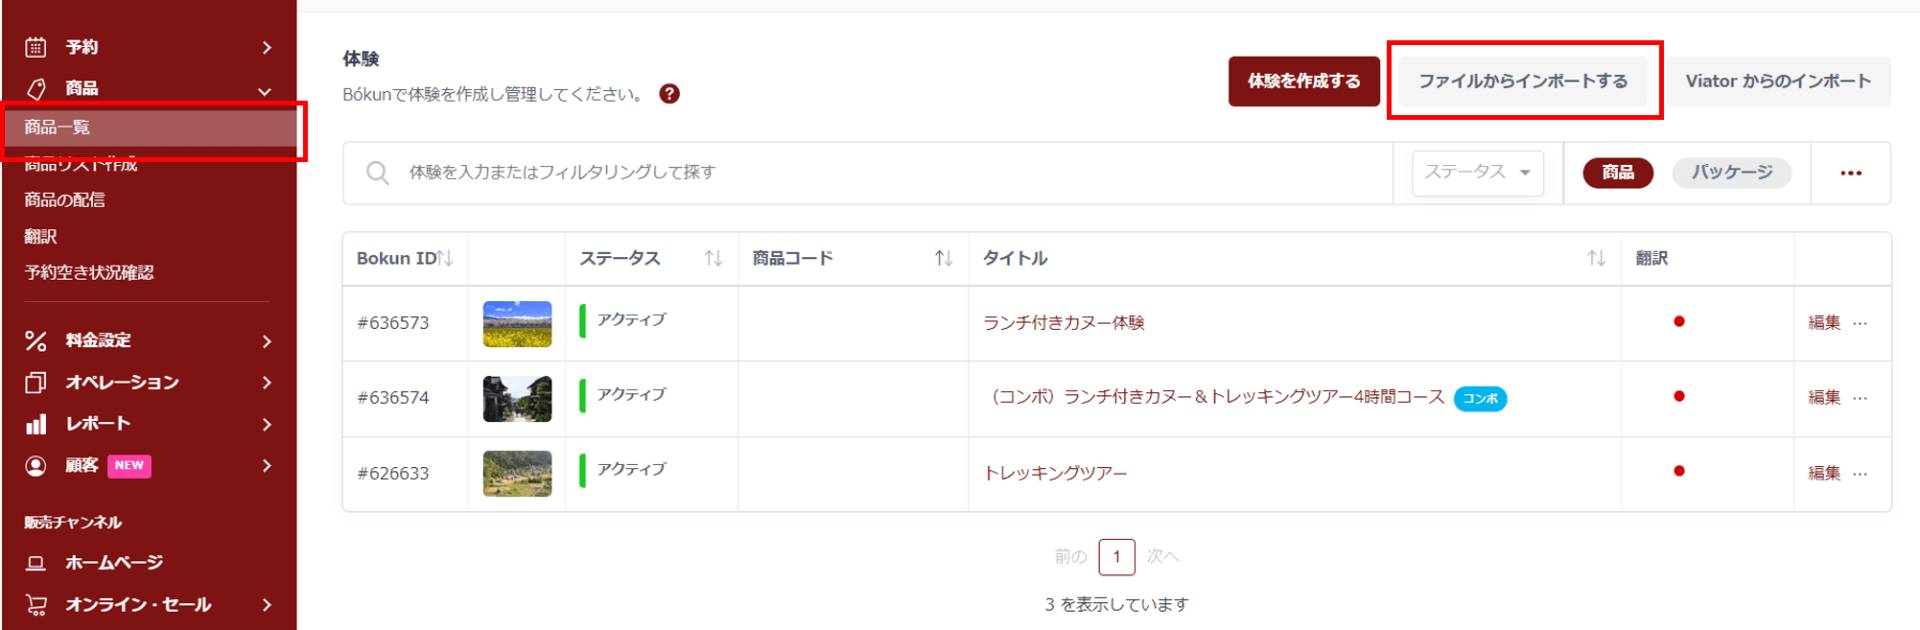Open the ステータス filter dropdown

pyautogui.click(x=1477, y=173)
